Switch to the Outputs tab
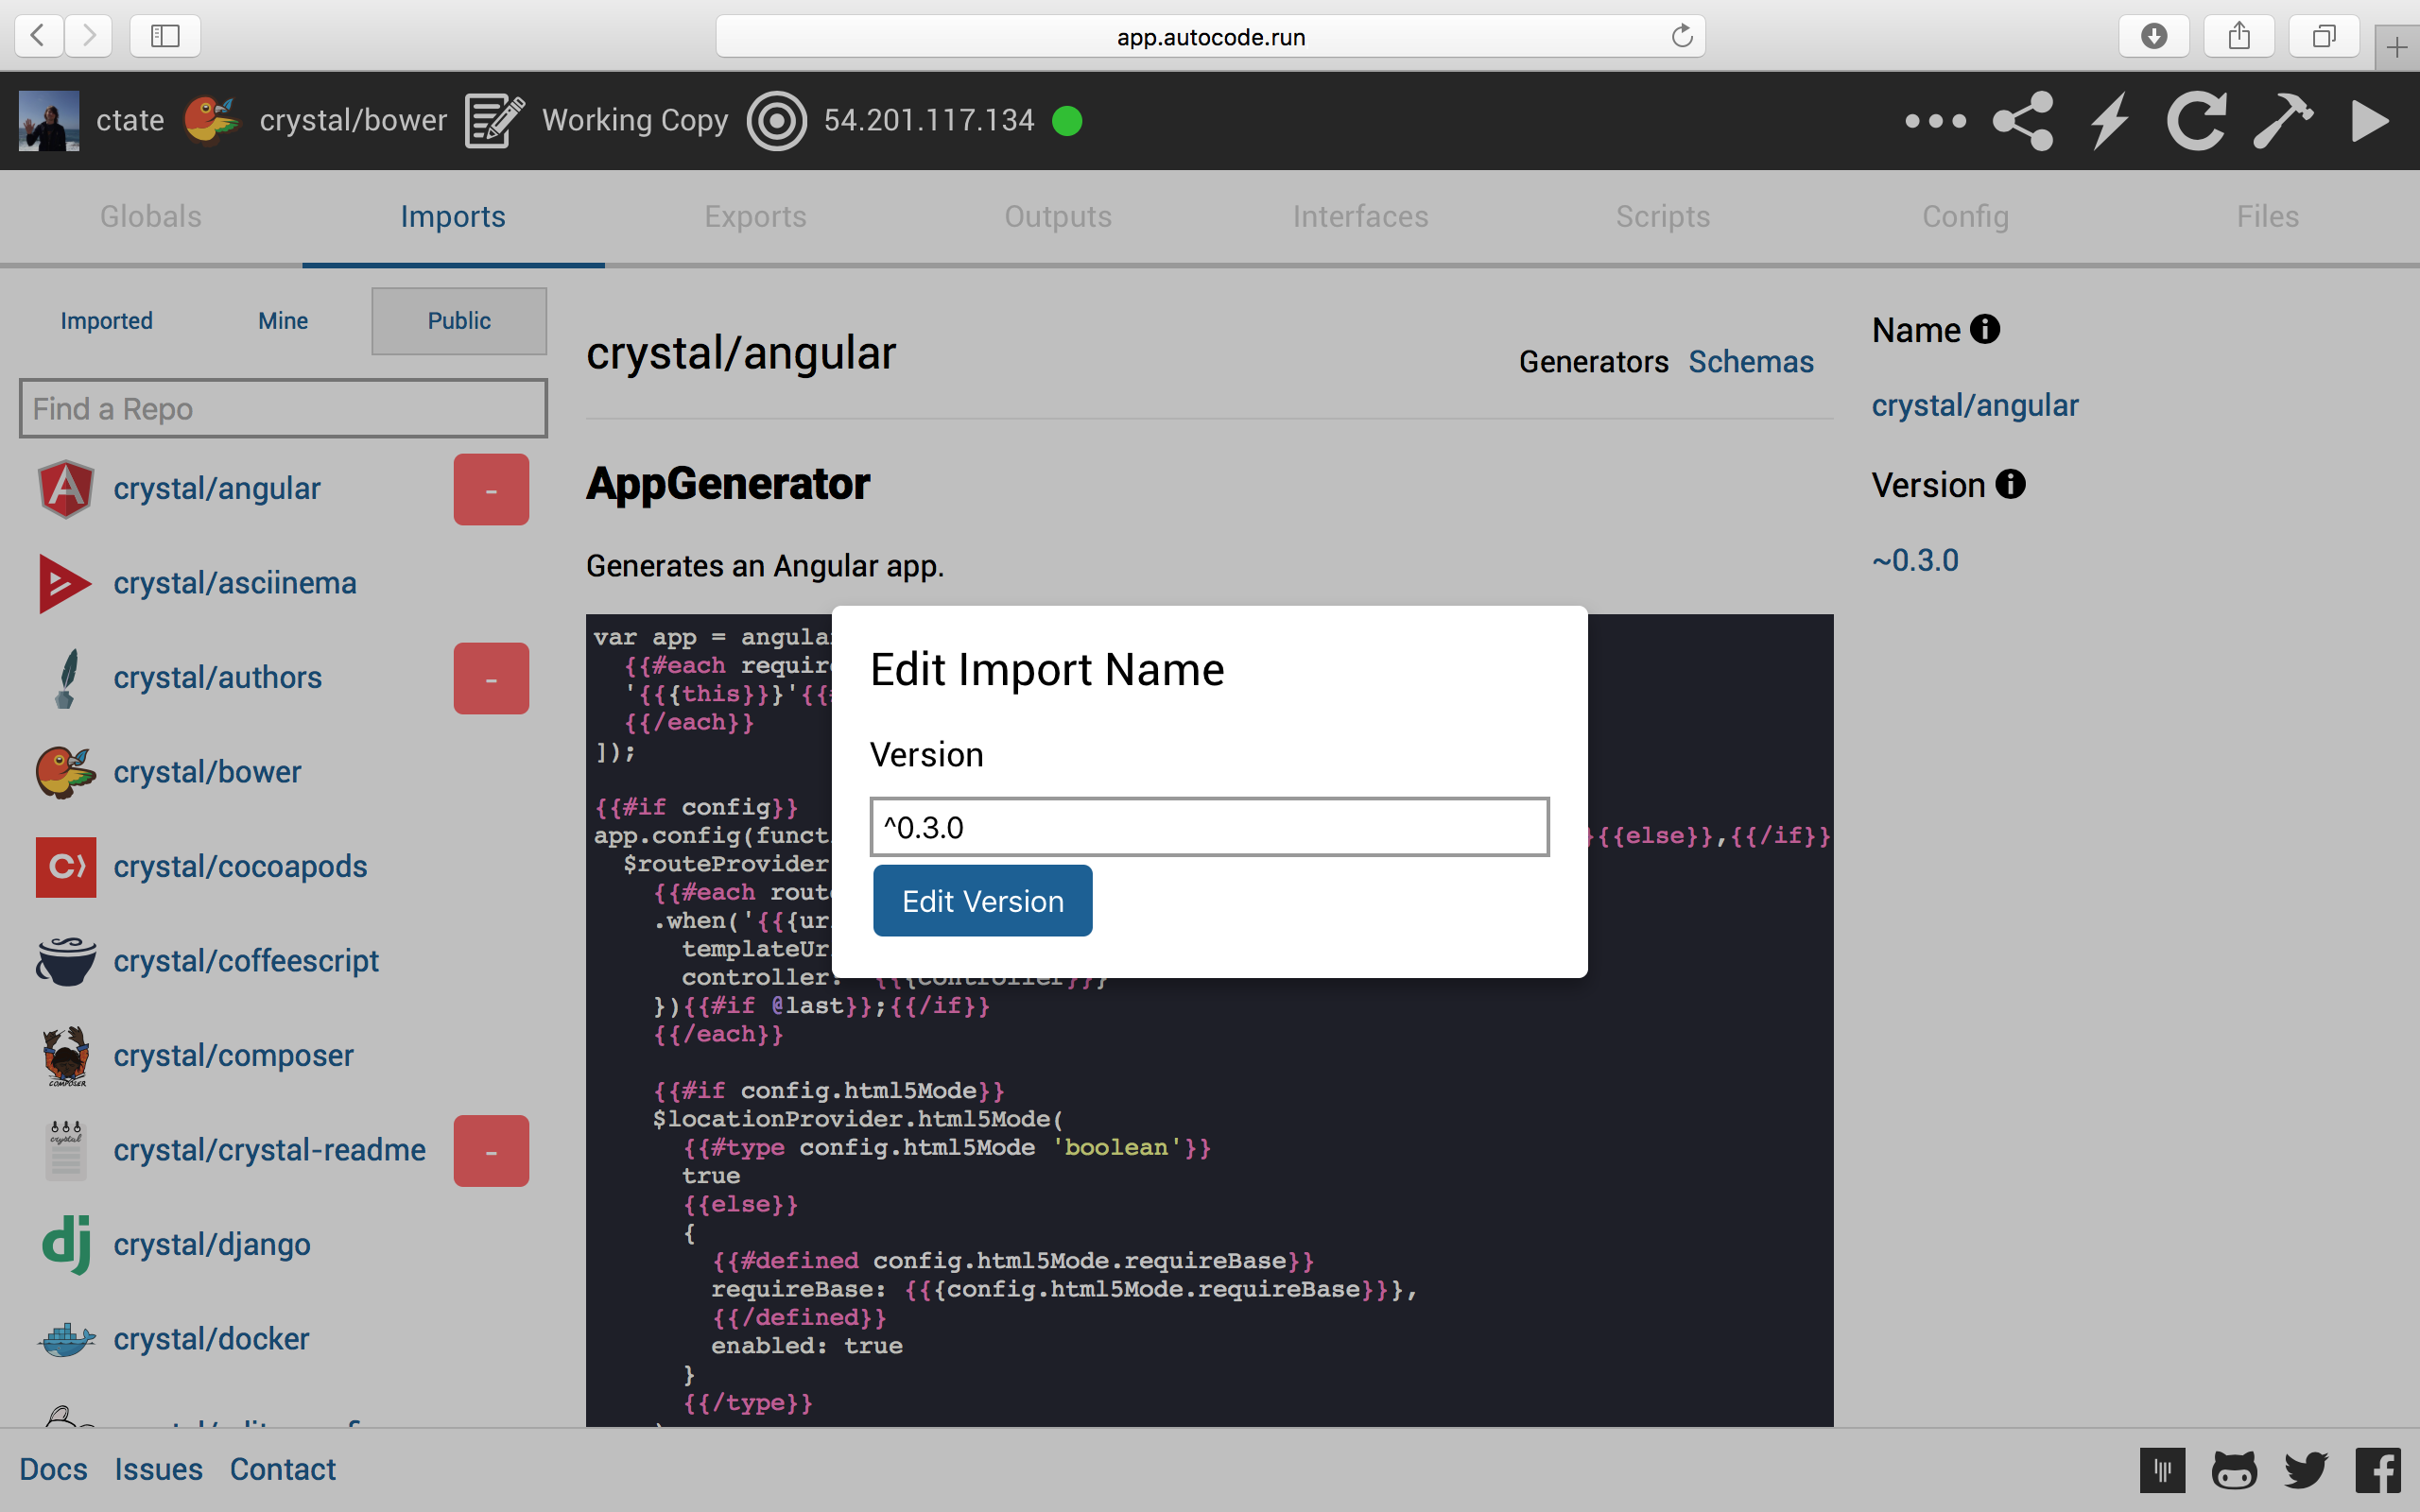The height and width of the screenshot is (1512, 2420). click(1058, 216)
